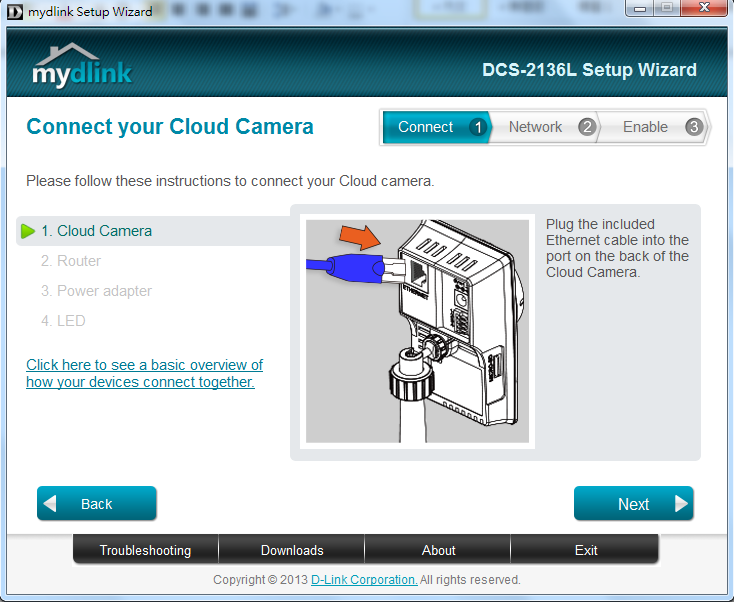Select 4. LED instruction step
The height and width of the screenshot is (602, 734).
[63, 321]
